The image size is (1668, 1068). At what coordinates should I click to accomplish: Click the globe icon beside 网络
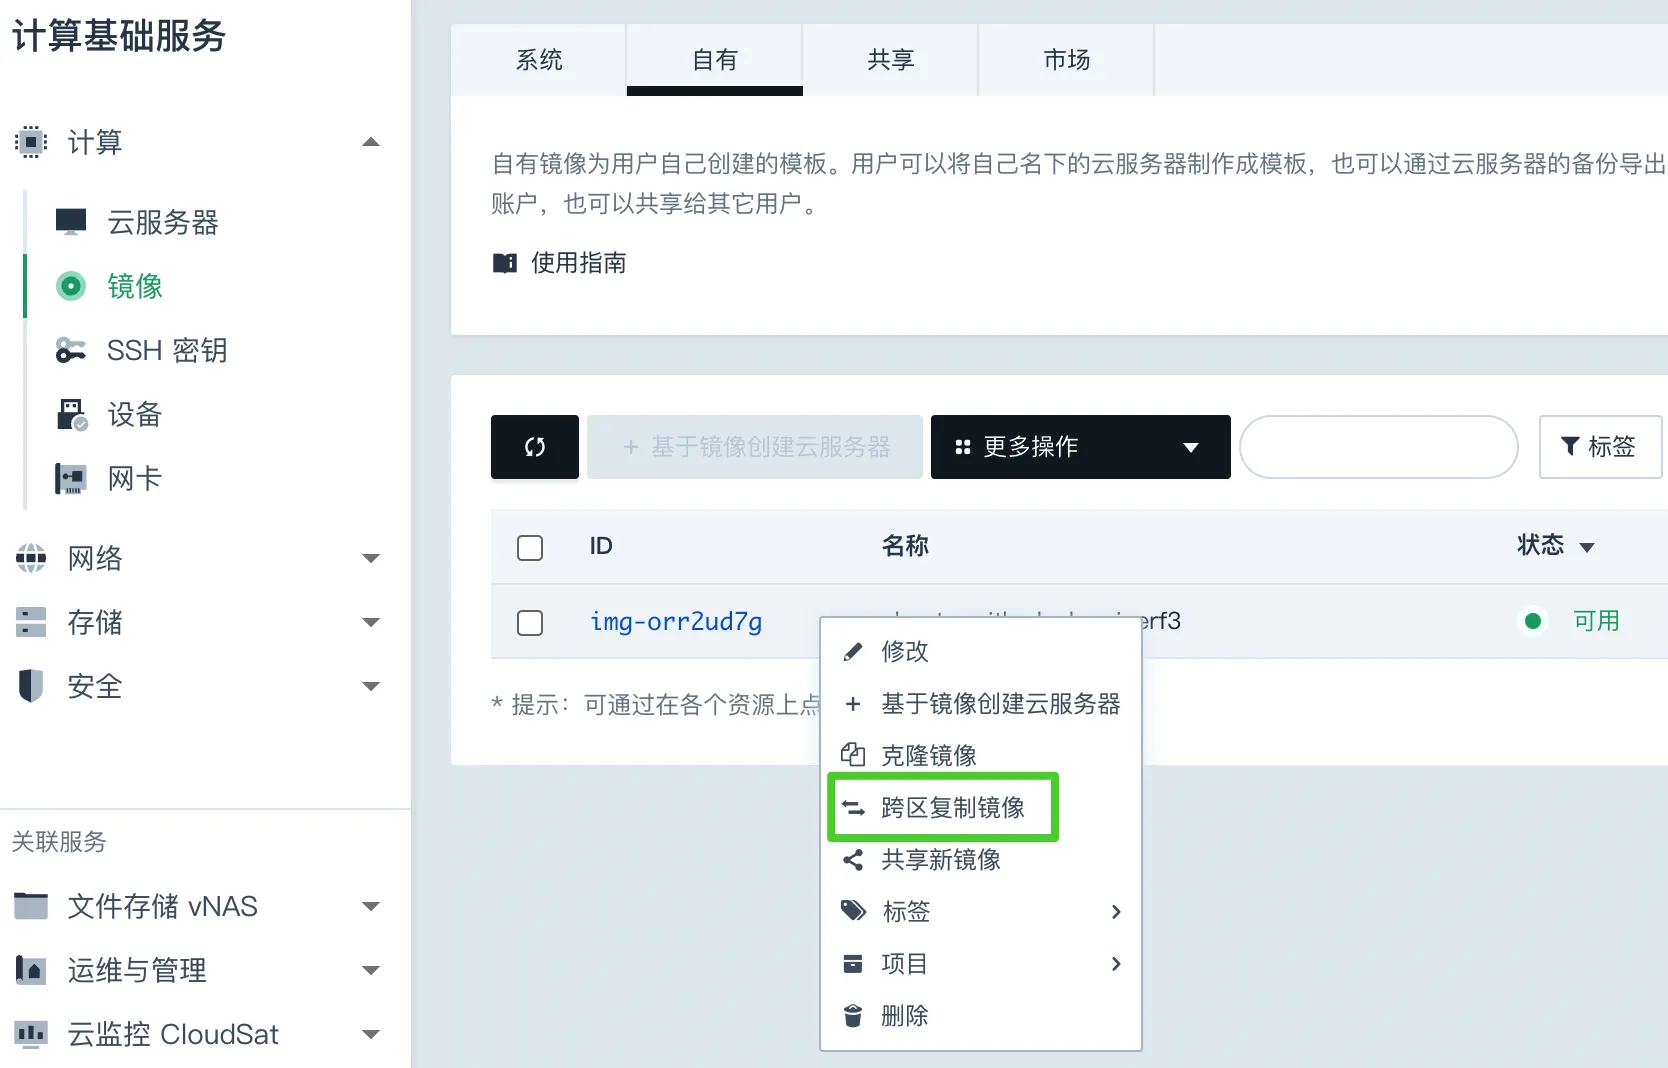[31, 558]
